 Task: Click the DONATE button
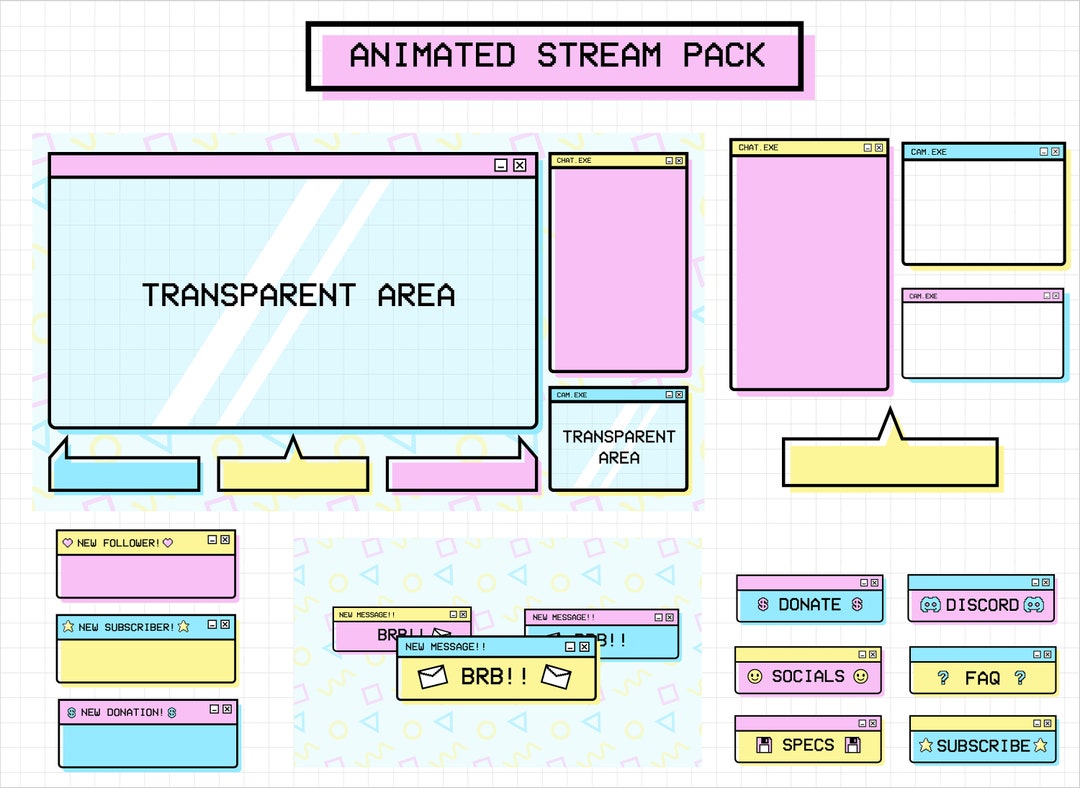pos(808,604)
